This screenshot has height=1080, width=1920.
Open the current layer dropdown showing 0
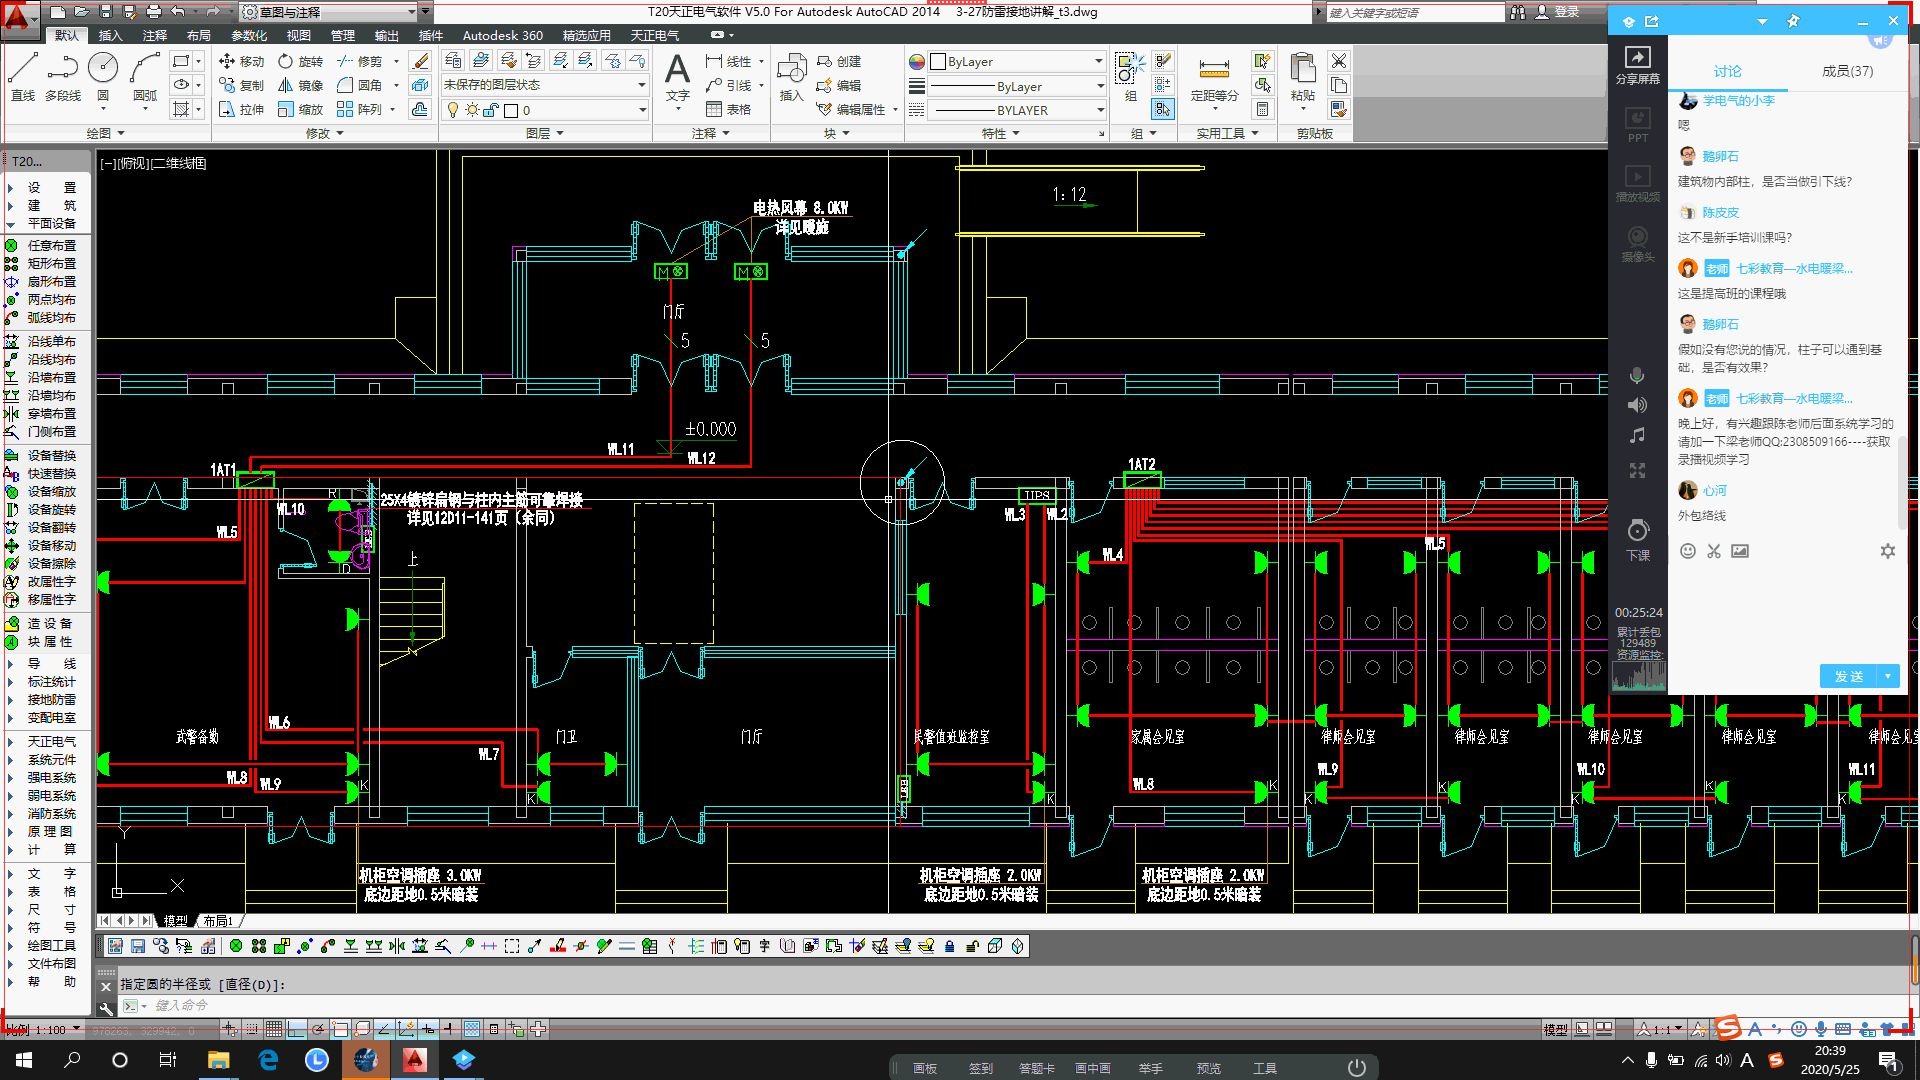[545, 110]
